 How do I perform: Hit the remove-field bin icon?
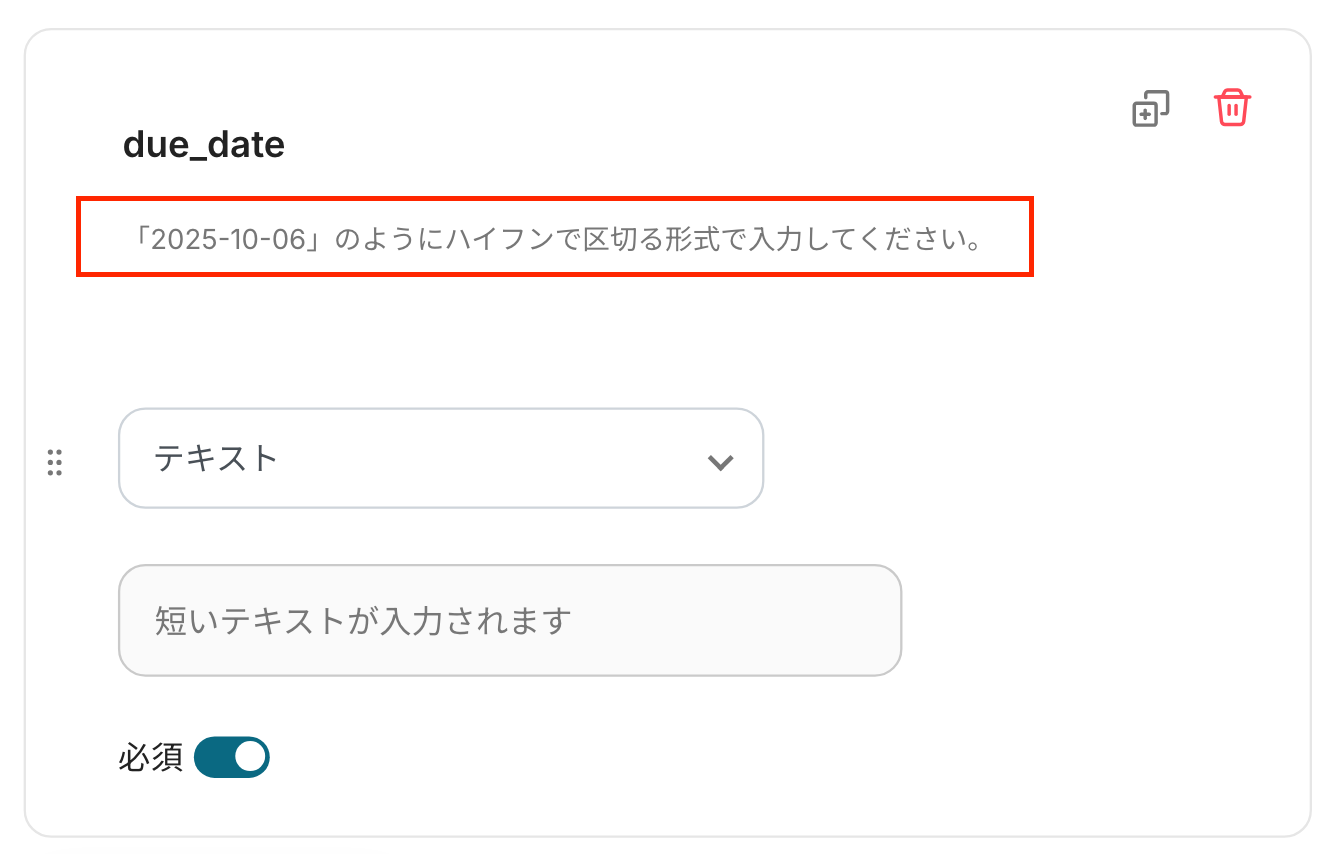pyautogui.click(x=1232, y=108)
